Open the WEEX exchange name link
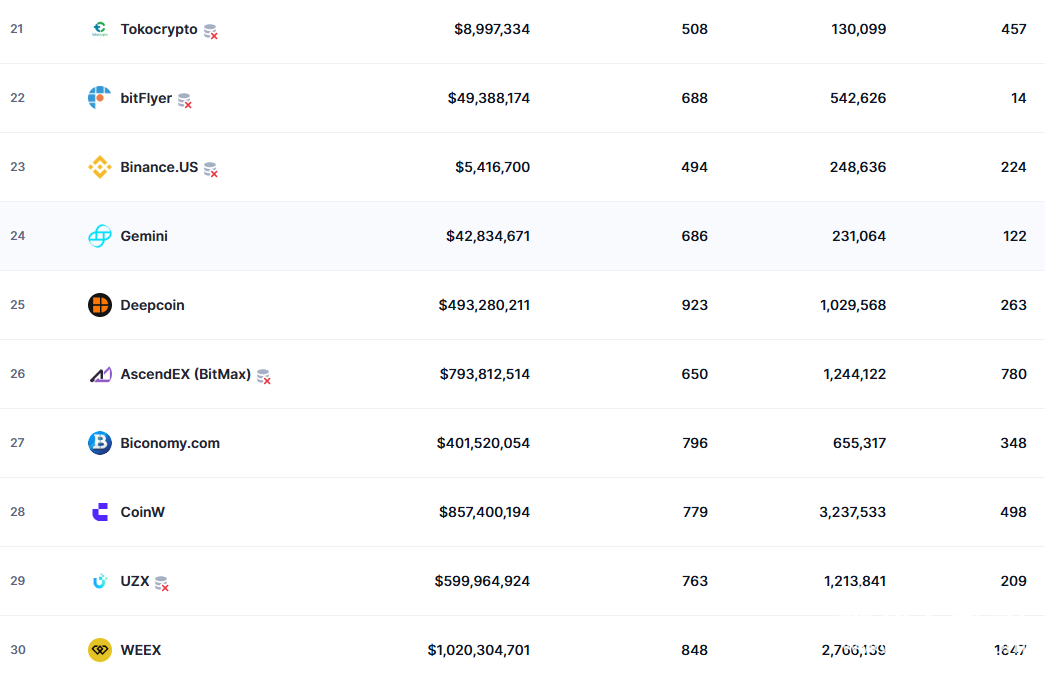 pyautogui.click(x=140, y=650)
